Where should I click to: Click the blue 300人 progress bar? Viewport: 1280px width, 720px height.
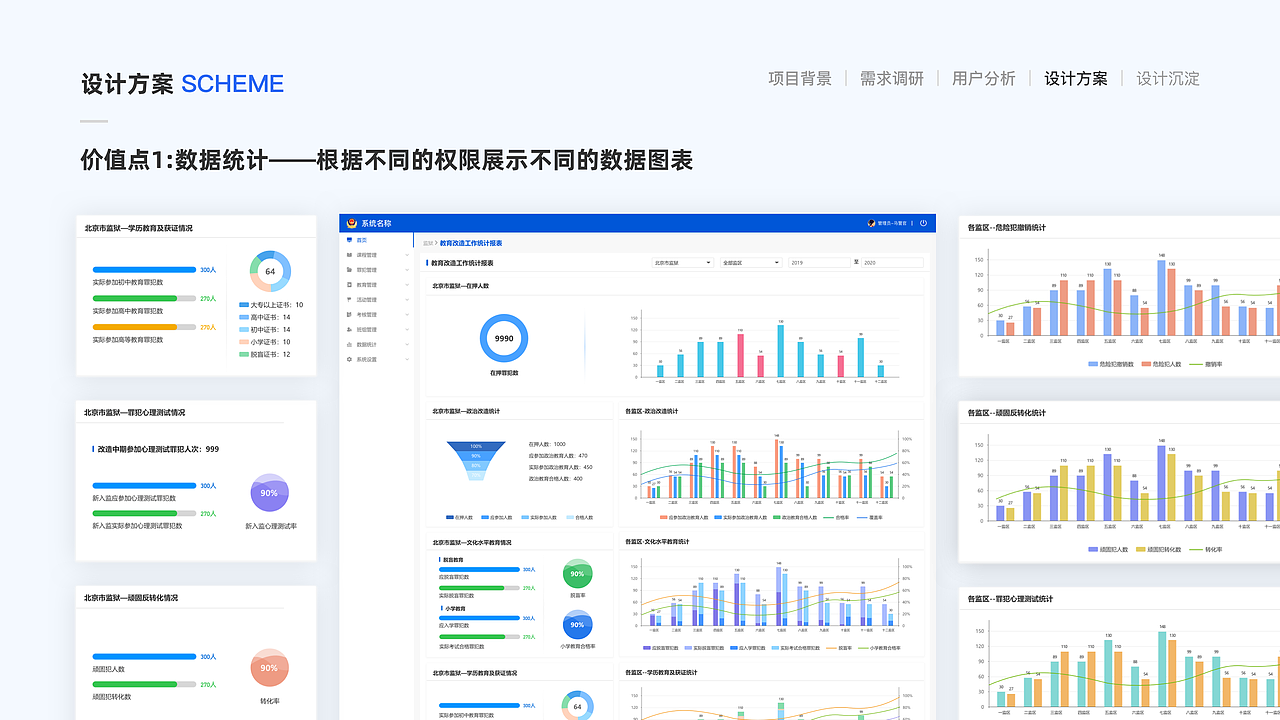pyautogui.click(x=145, y=269)
